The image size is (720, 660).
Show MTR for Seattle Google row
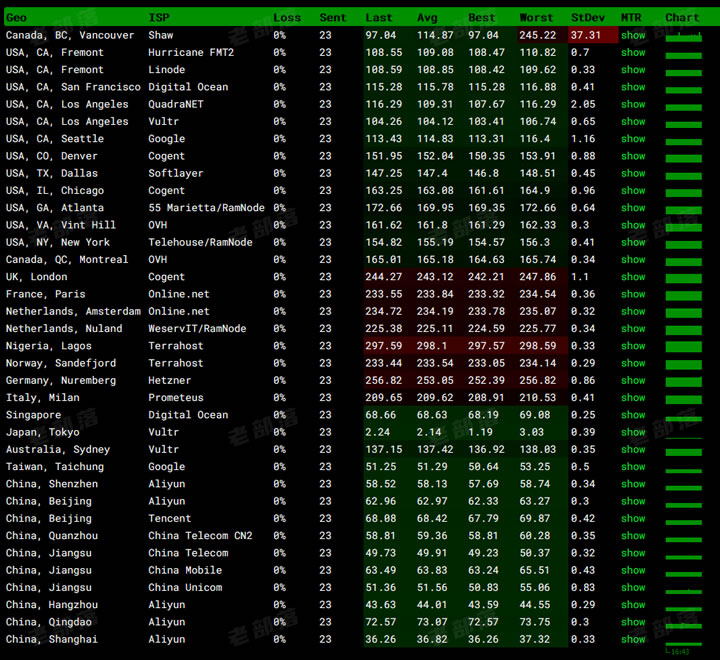pyautogui.click(x=633, y=139)
